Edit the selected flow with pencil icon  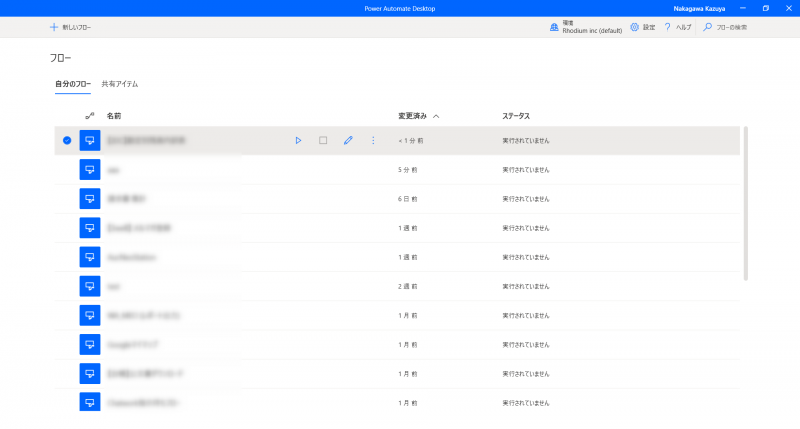point(348,140)
